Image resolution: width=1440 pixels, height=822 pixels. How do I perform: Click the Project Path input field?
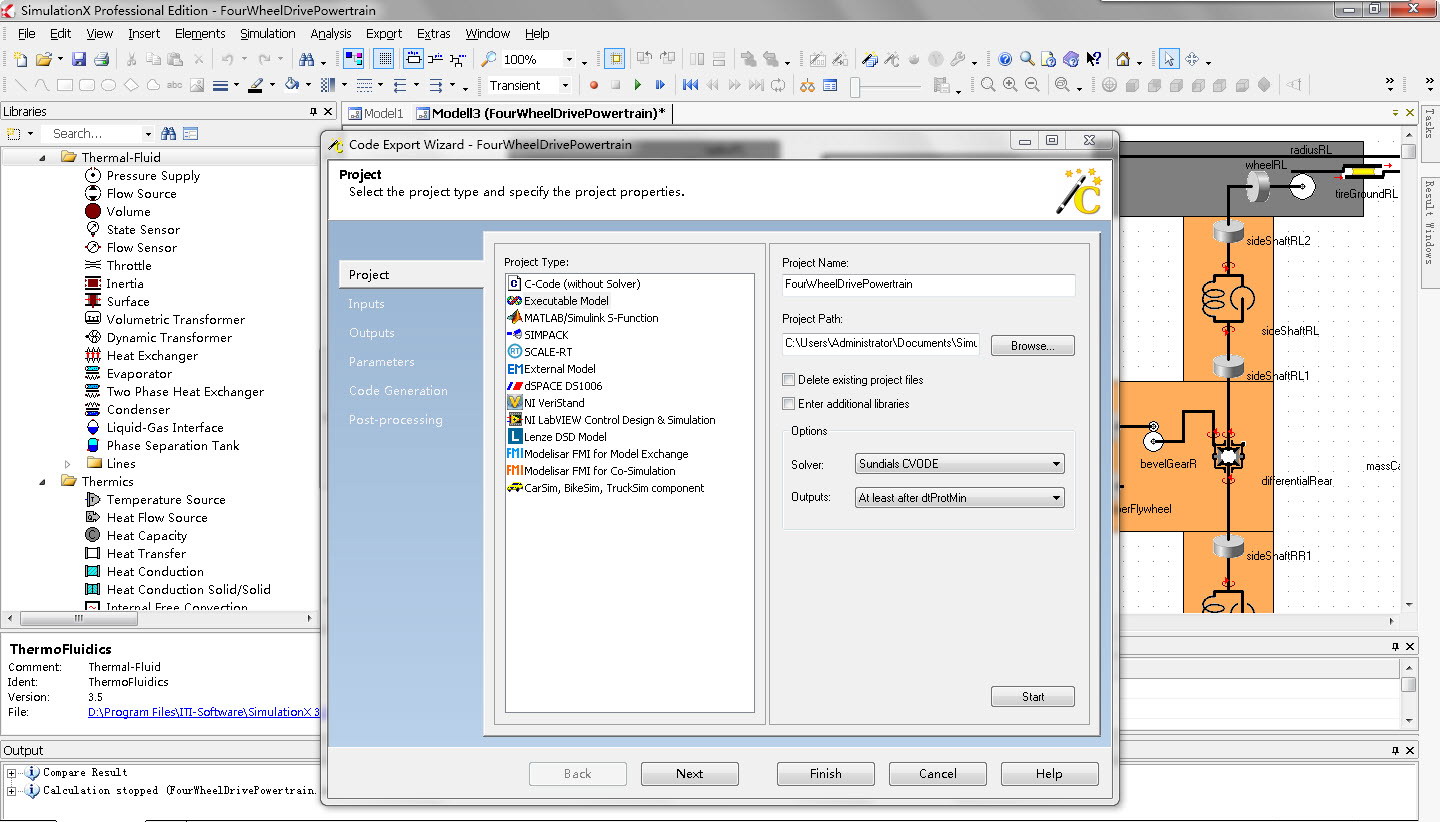pyautogui.click(x=881, y=344)
